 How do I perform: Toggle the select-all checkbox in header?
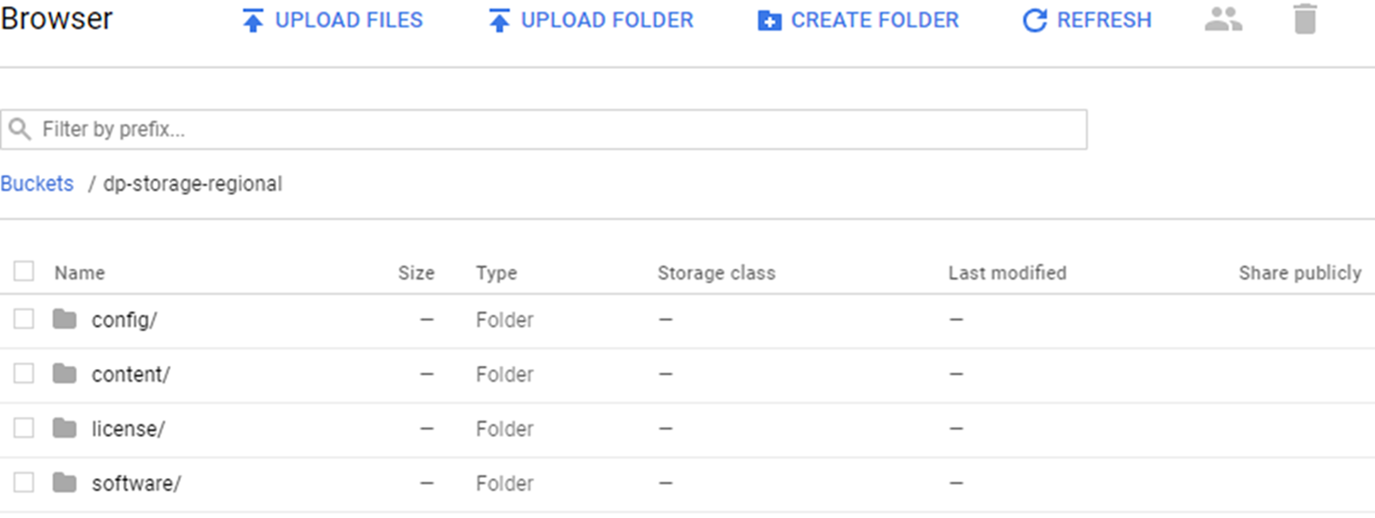point(24,271)
